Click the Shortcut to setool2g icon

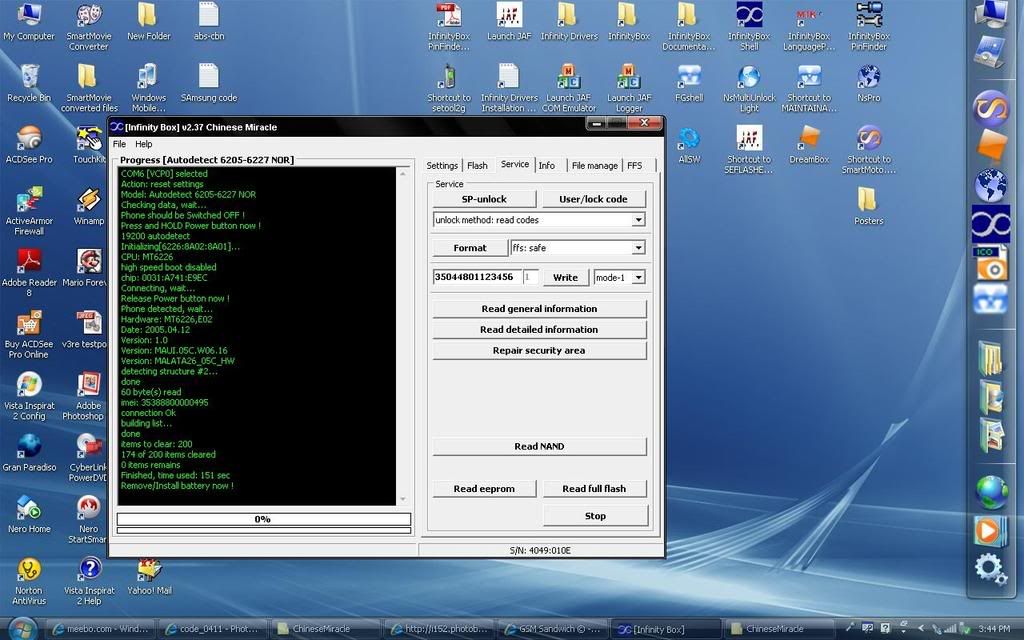pos(449,88)
